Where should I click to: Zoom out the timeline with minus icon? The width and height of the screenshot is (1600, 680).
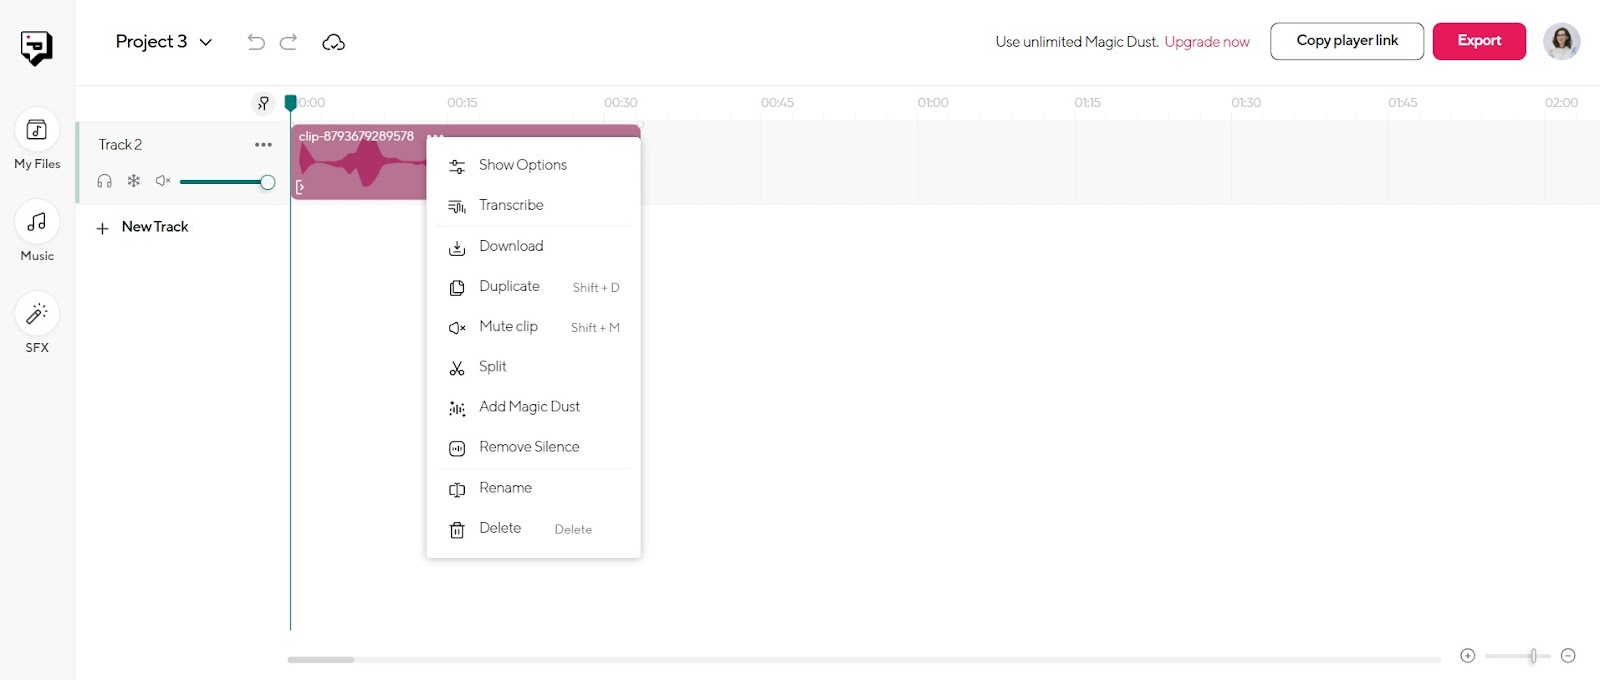[1568, 656]
